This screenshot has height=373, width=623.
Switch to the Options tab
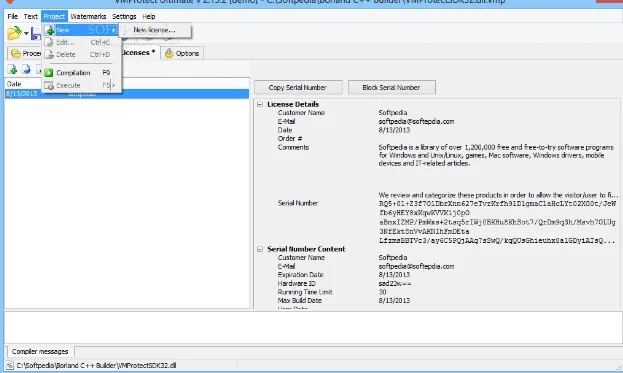pyautogui.click(x=182, y=53)
